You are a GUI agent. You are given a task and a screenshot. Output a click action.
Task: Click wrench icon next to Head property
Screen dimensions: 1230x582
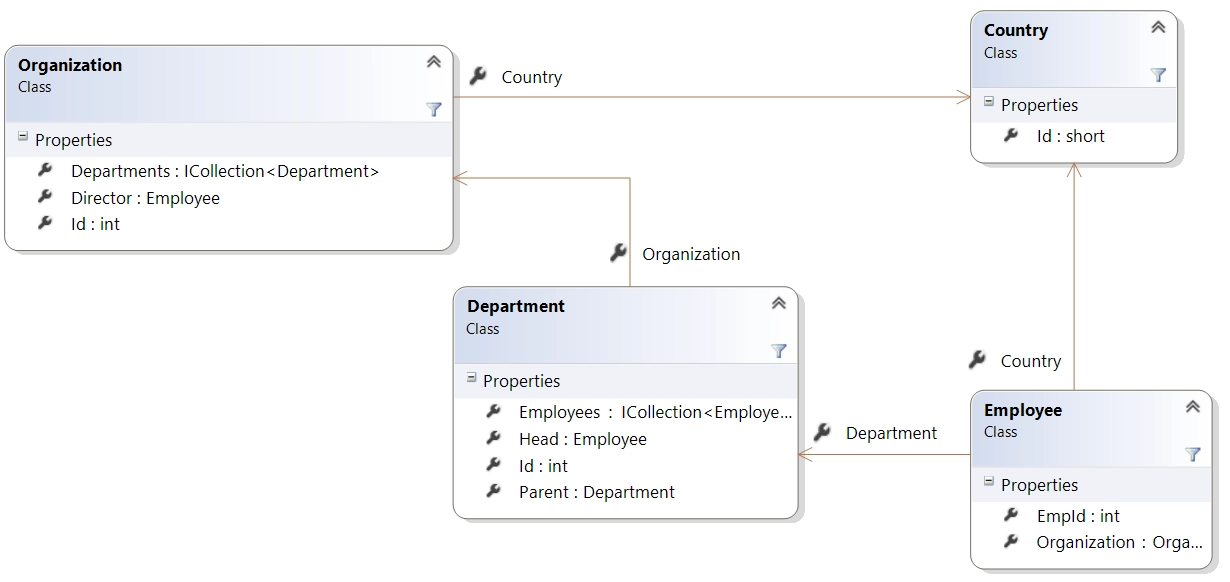point(493,438)
